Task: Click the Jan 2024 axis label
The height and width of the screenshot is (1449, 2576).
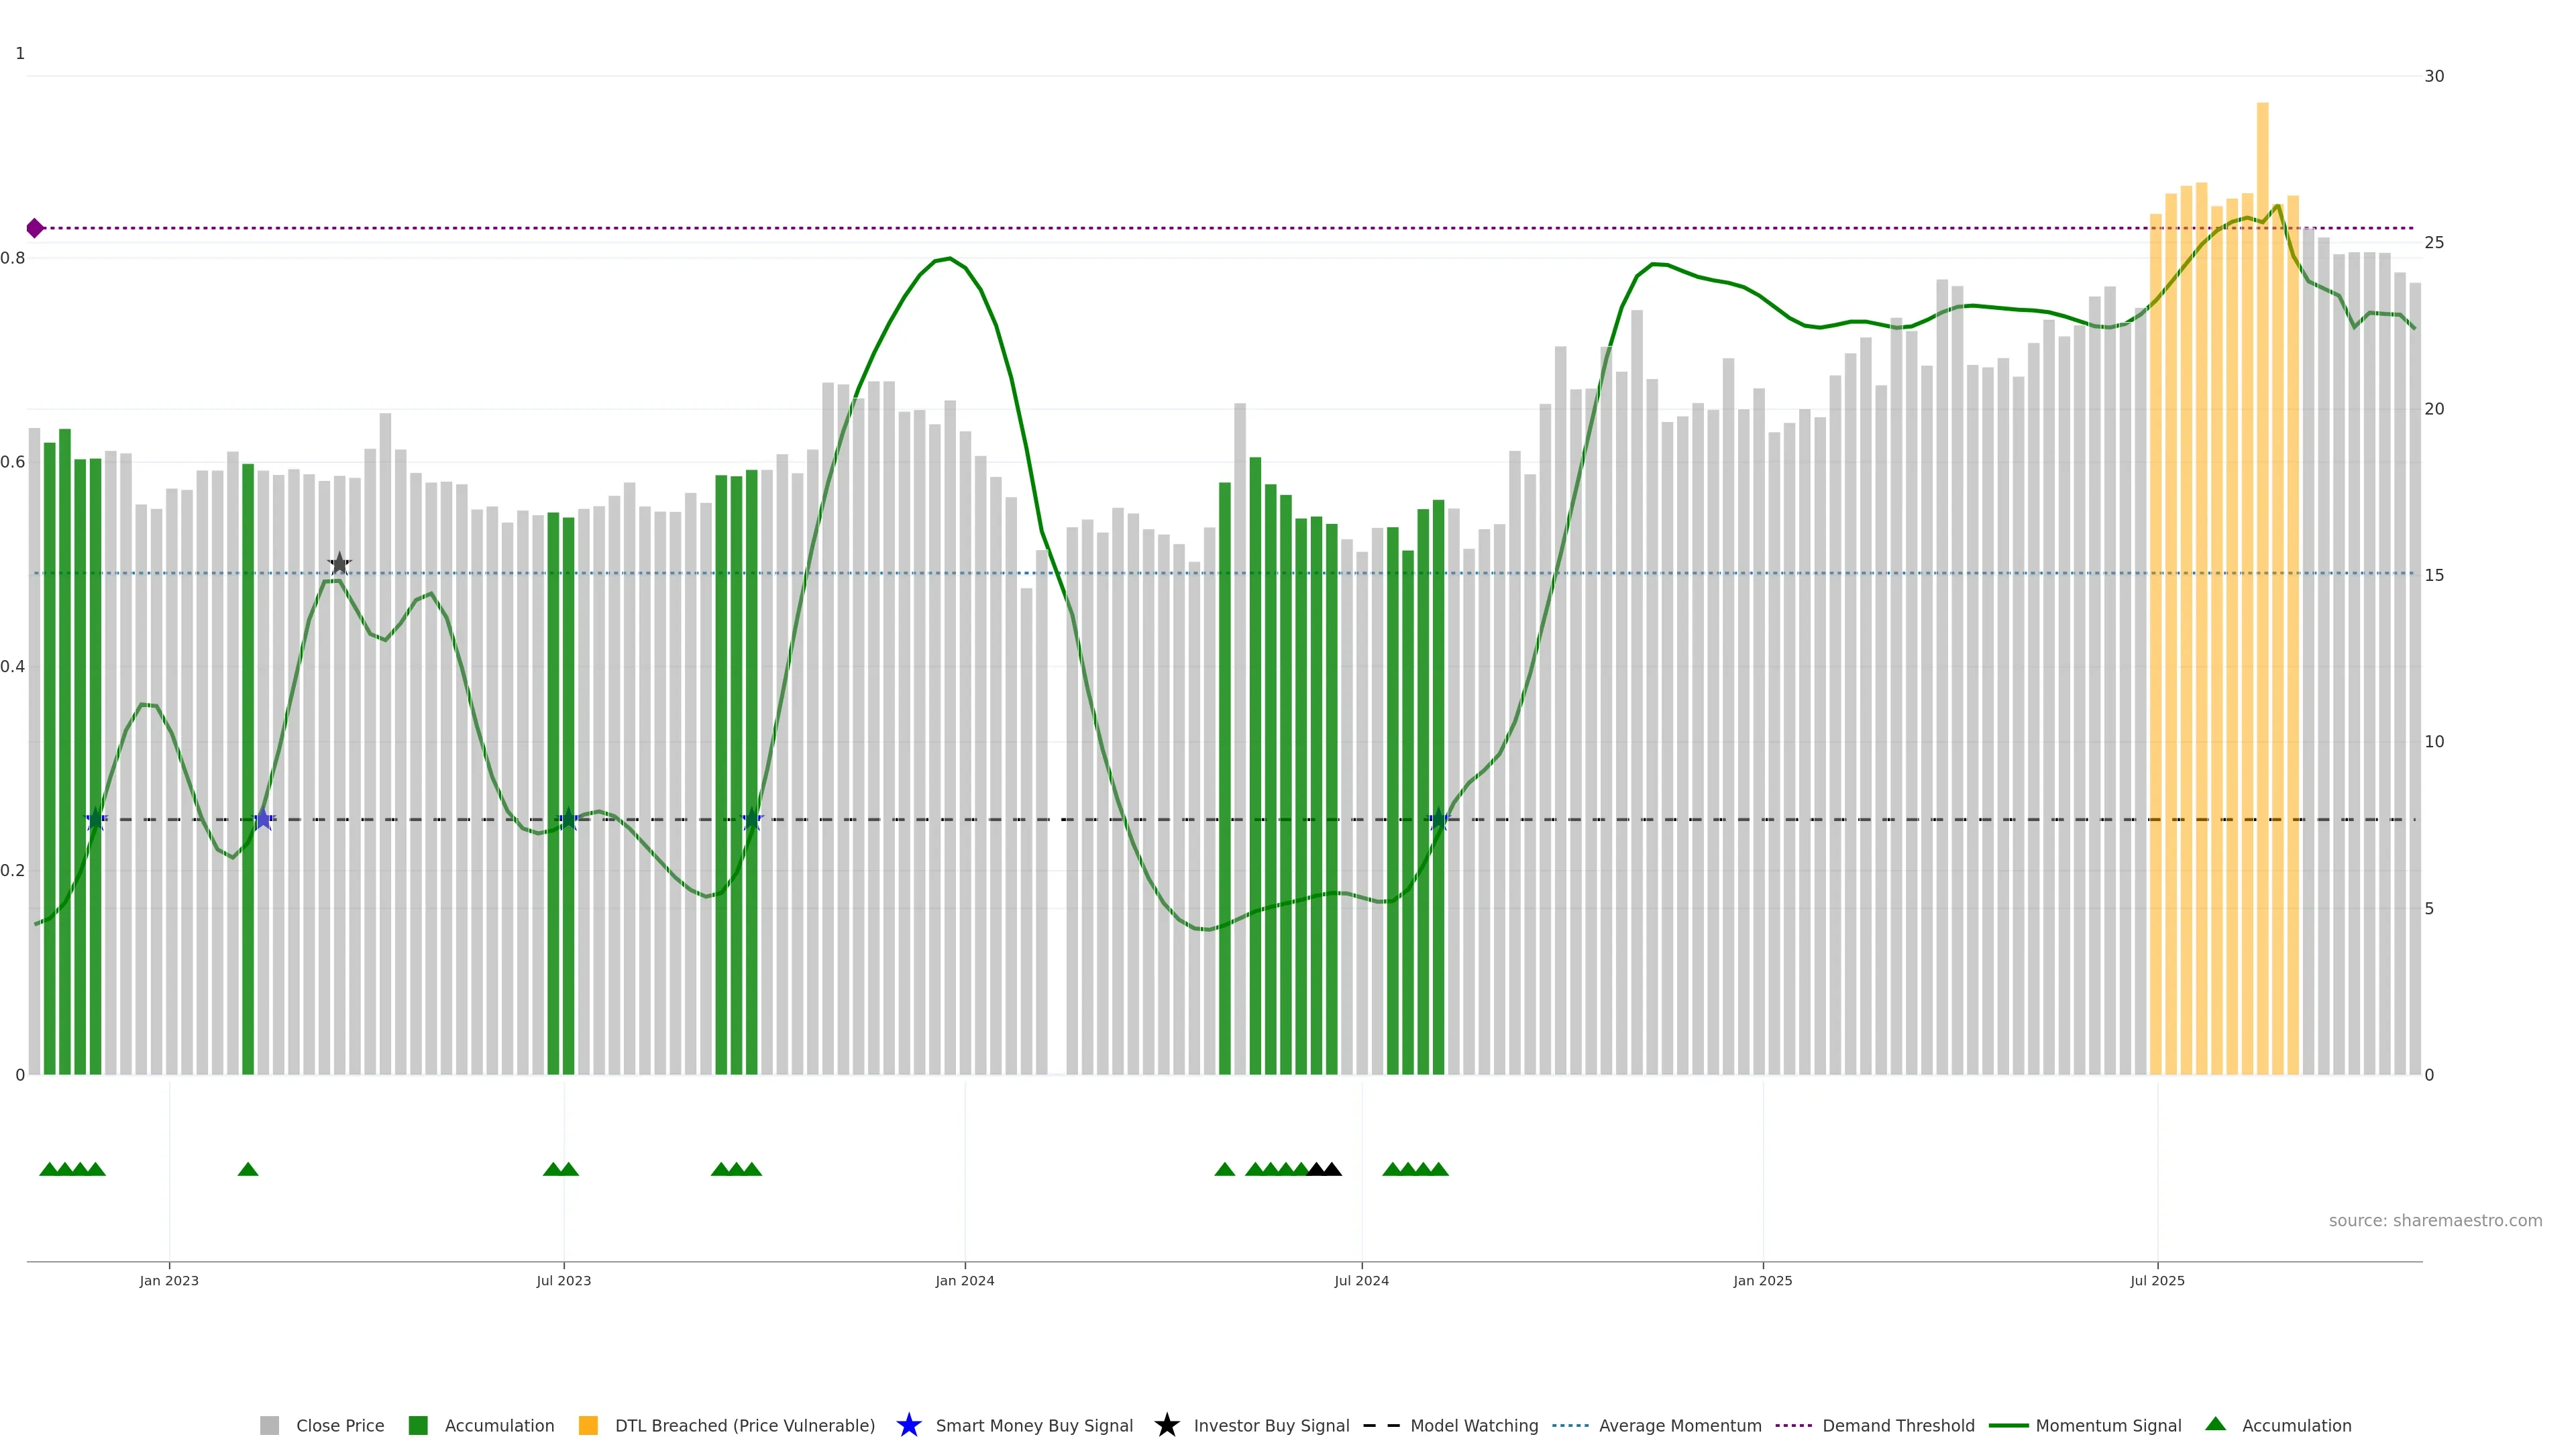Action: (964, 1280)
